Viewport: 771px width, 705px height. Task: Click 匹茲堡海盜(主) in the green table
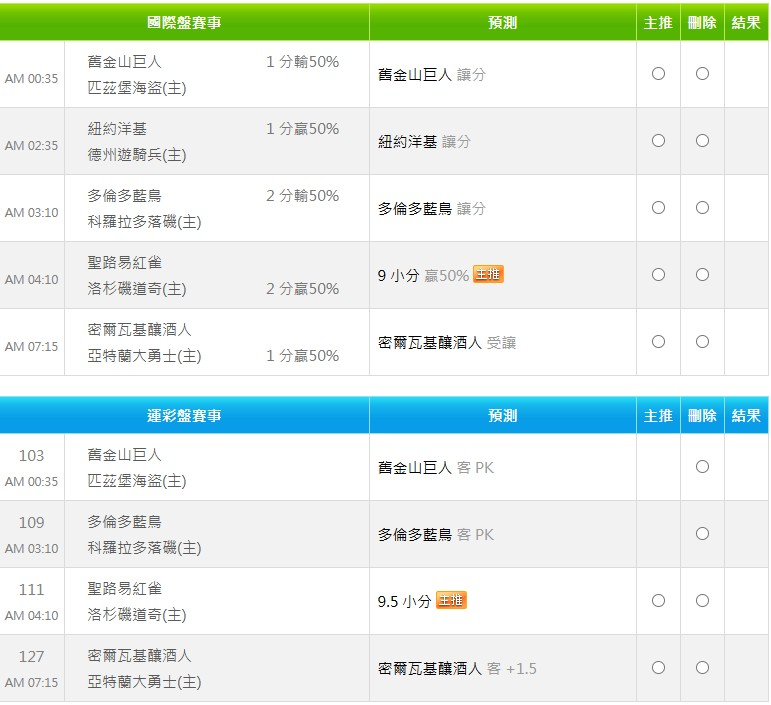tap(137, 88)
